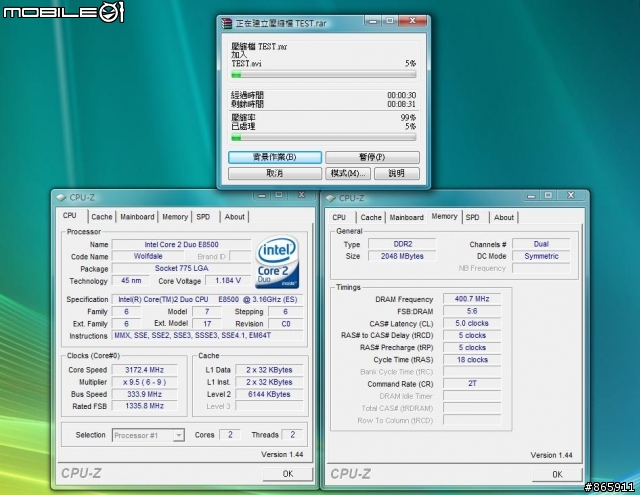Open the Cache tab in left CPU-Z window
This screenshot has width=640, height=495.
(x=102, y=217)
